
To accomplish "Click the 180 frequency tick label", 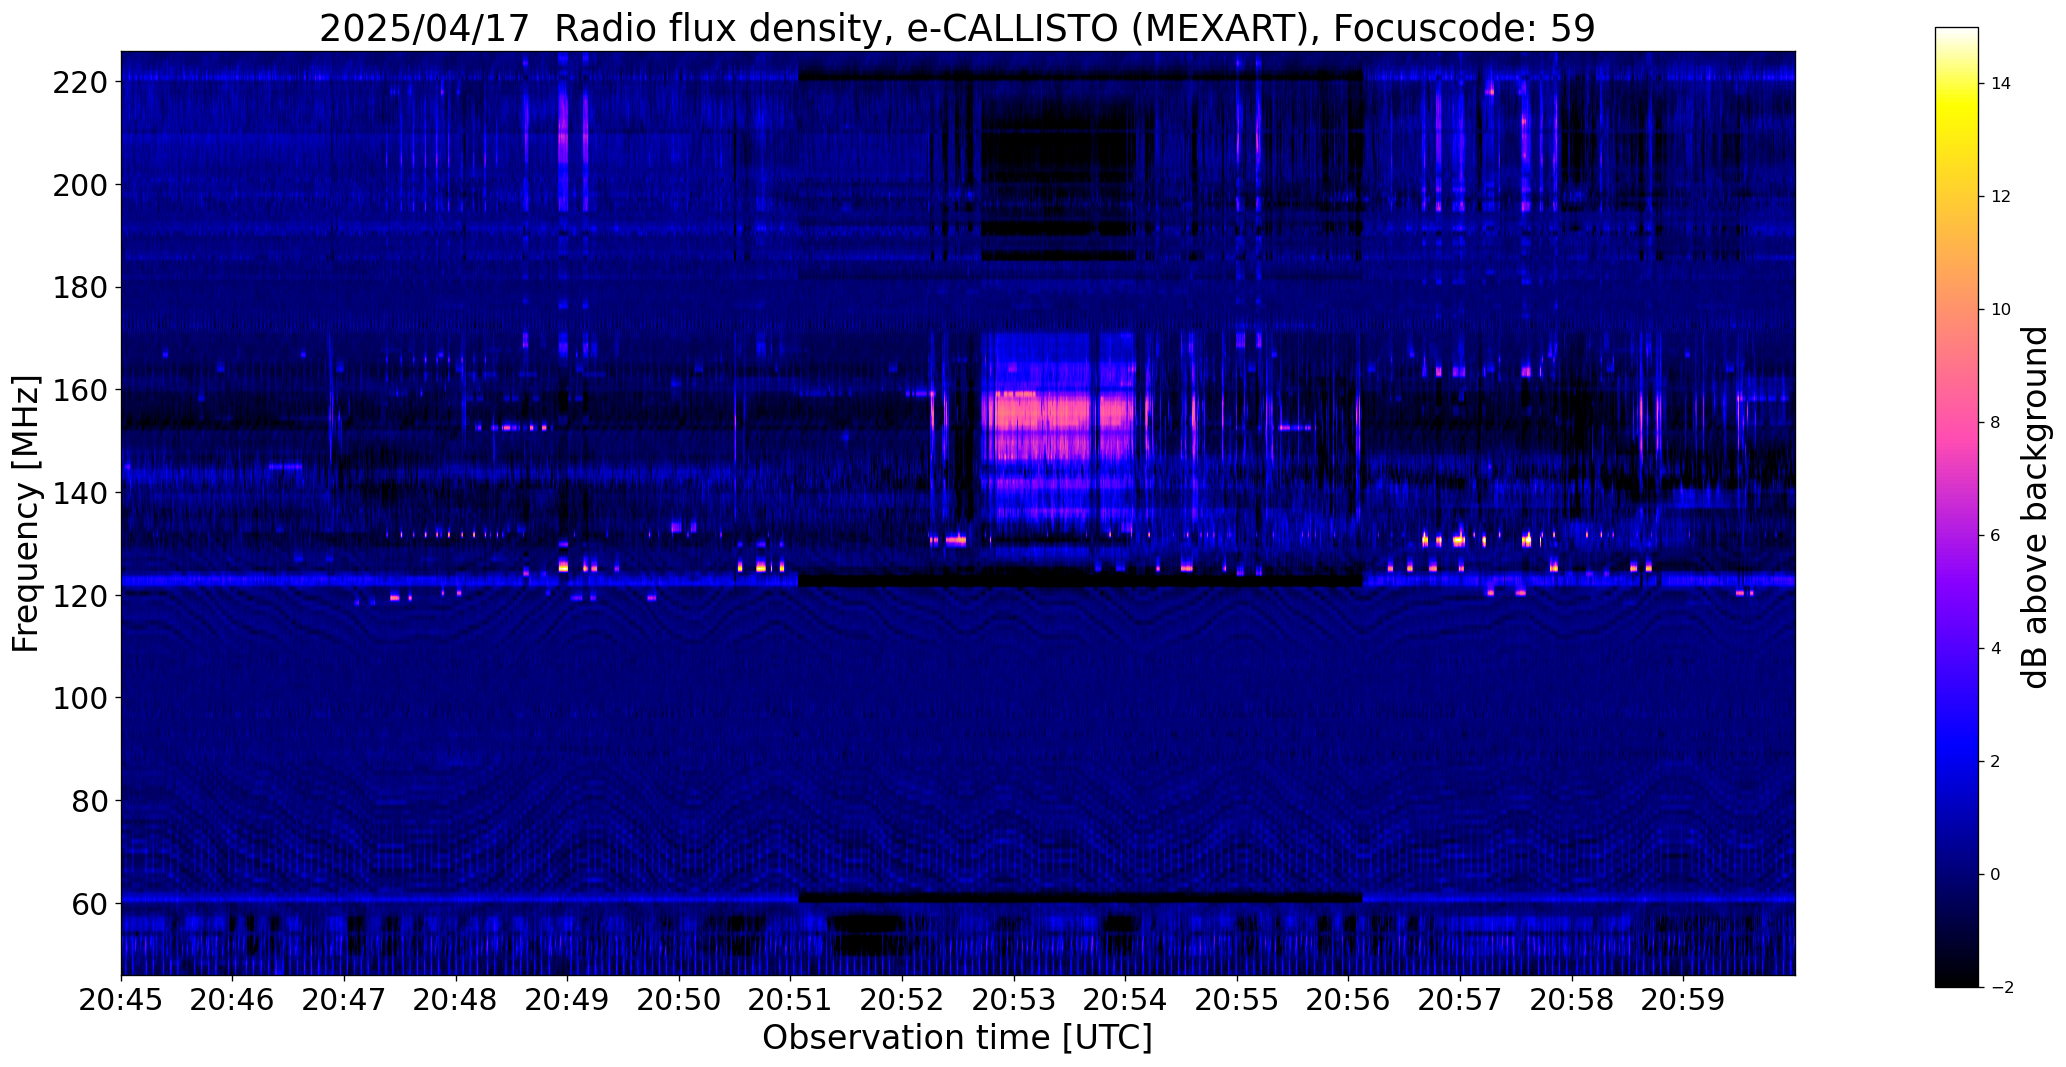I will click(82, 288).
